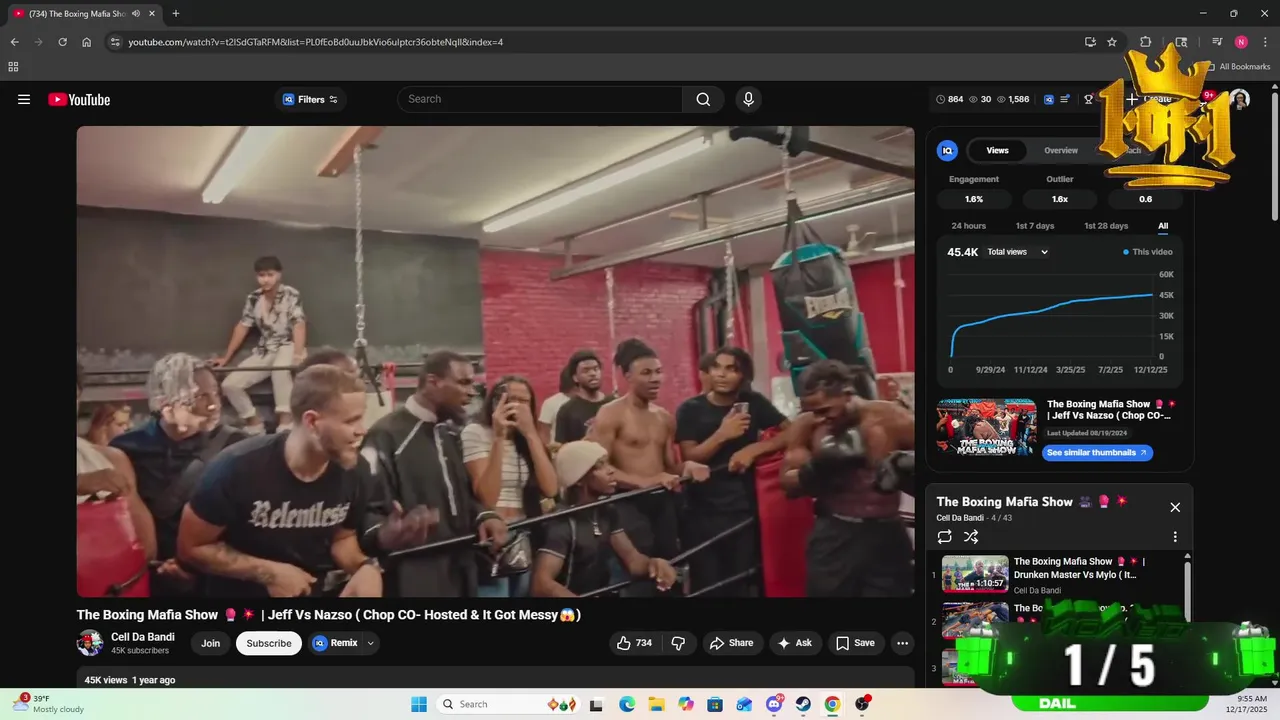Mute the tab via speaker icon
Viewport: 1280px width, 720px height.
(x=136, y=13)
